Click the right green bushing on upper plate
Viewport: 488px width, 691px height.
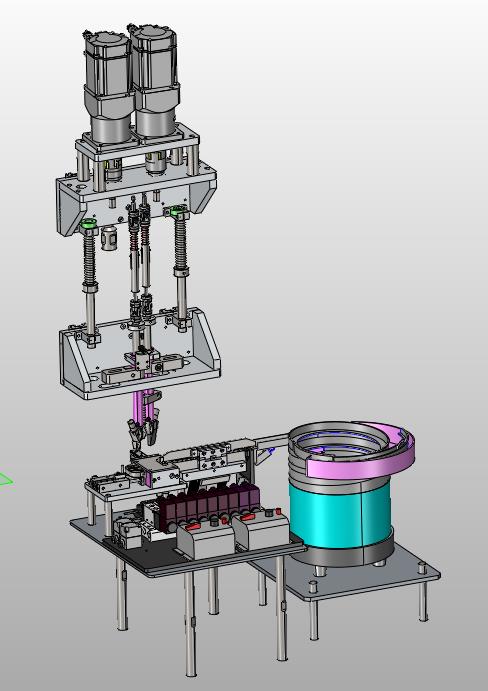(x=176, y=212)
